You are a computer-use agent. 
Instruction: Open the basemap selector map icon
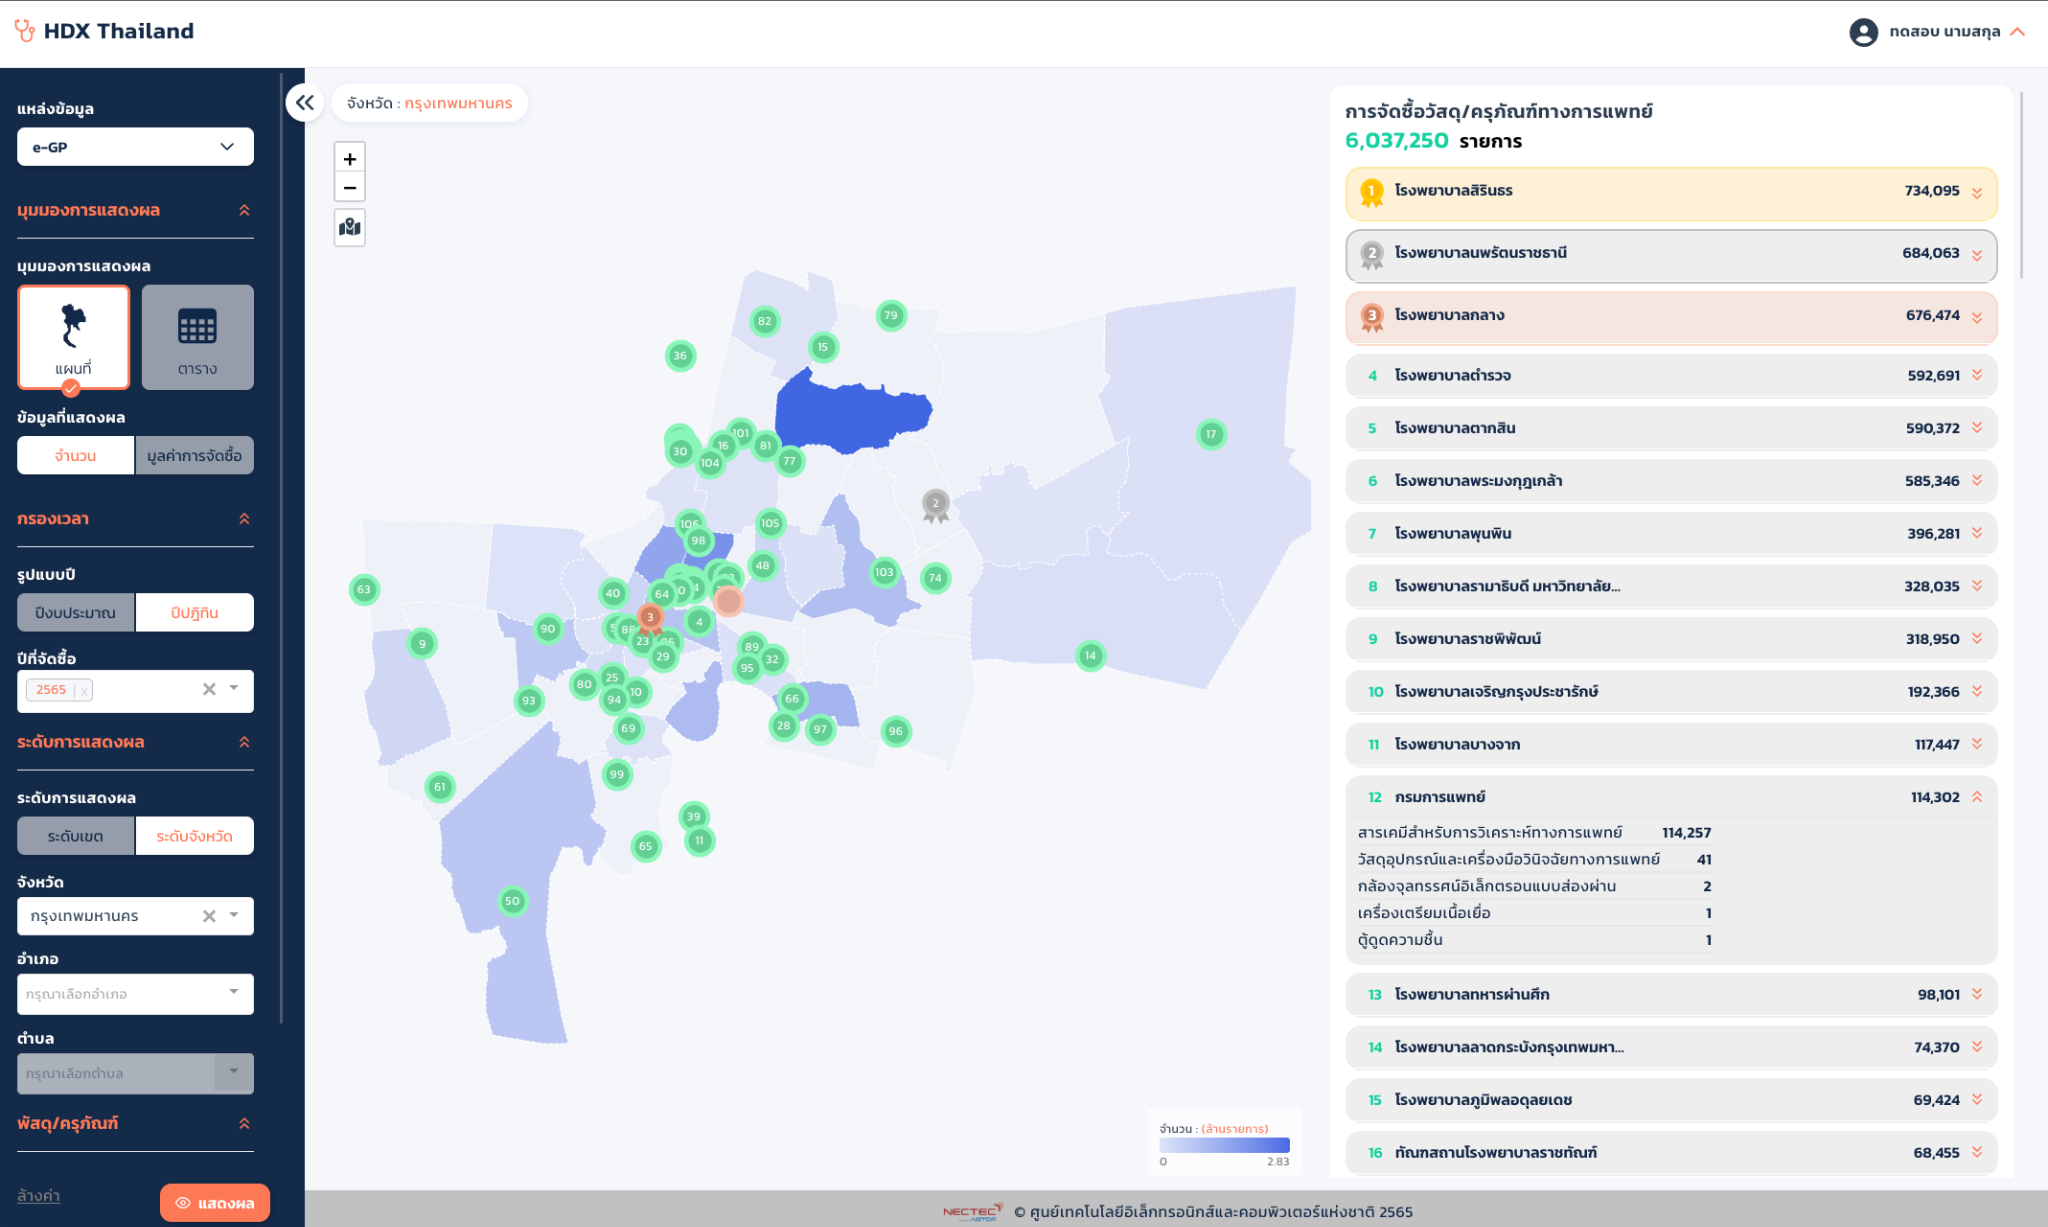349,227
